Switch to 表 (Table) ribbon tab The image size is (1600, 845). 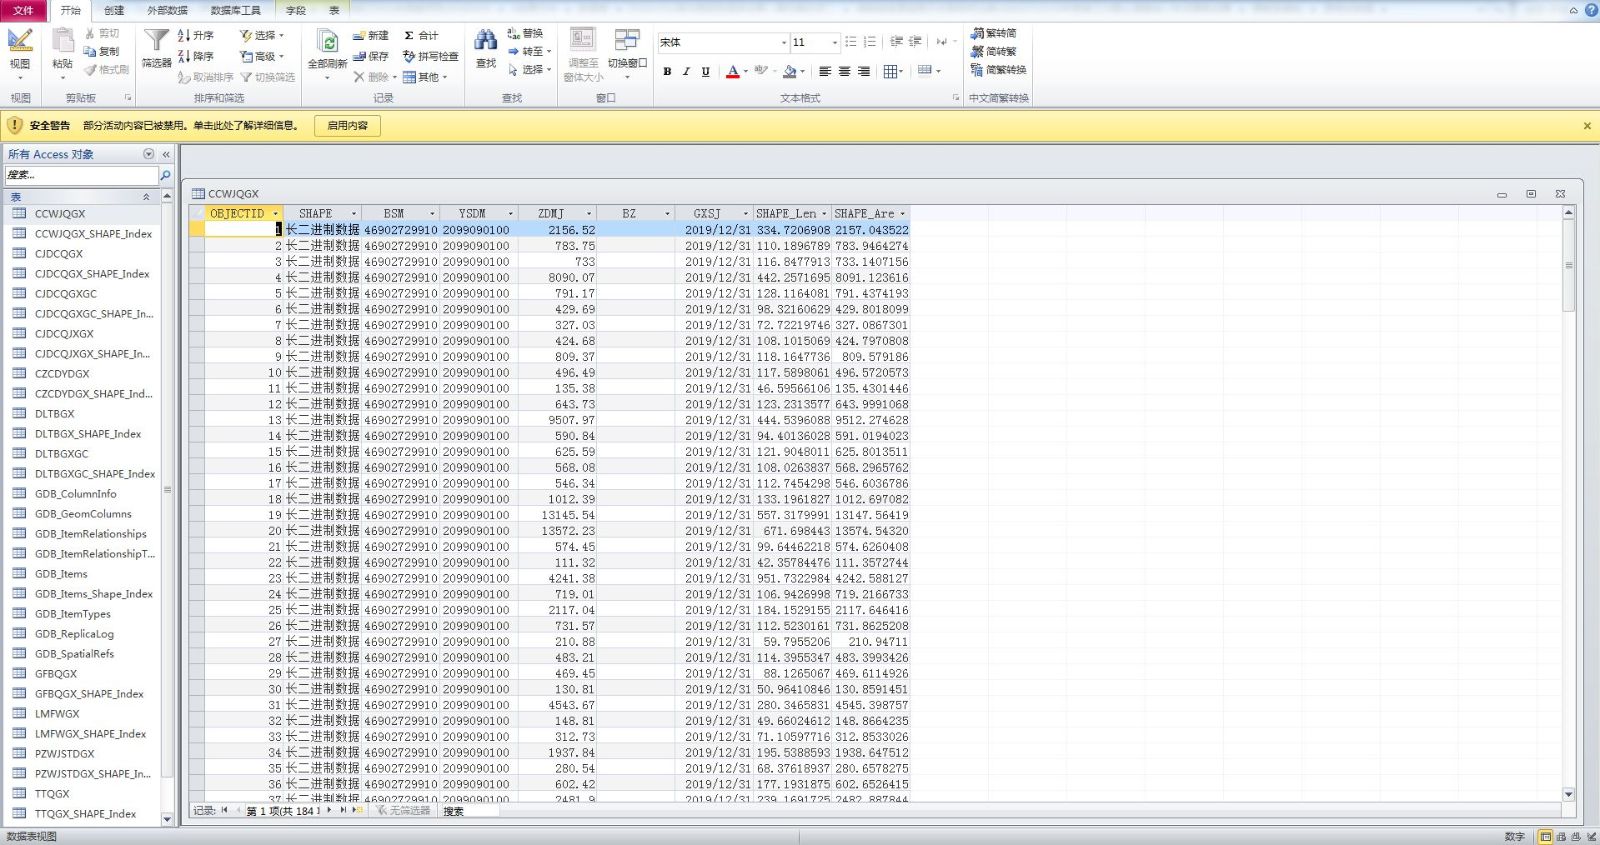[x=334, y=11]
